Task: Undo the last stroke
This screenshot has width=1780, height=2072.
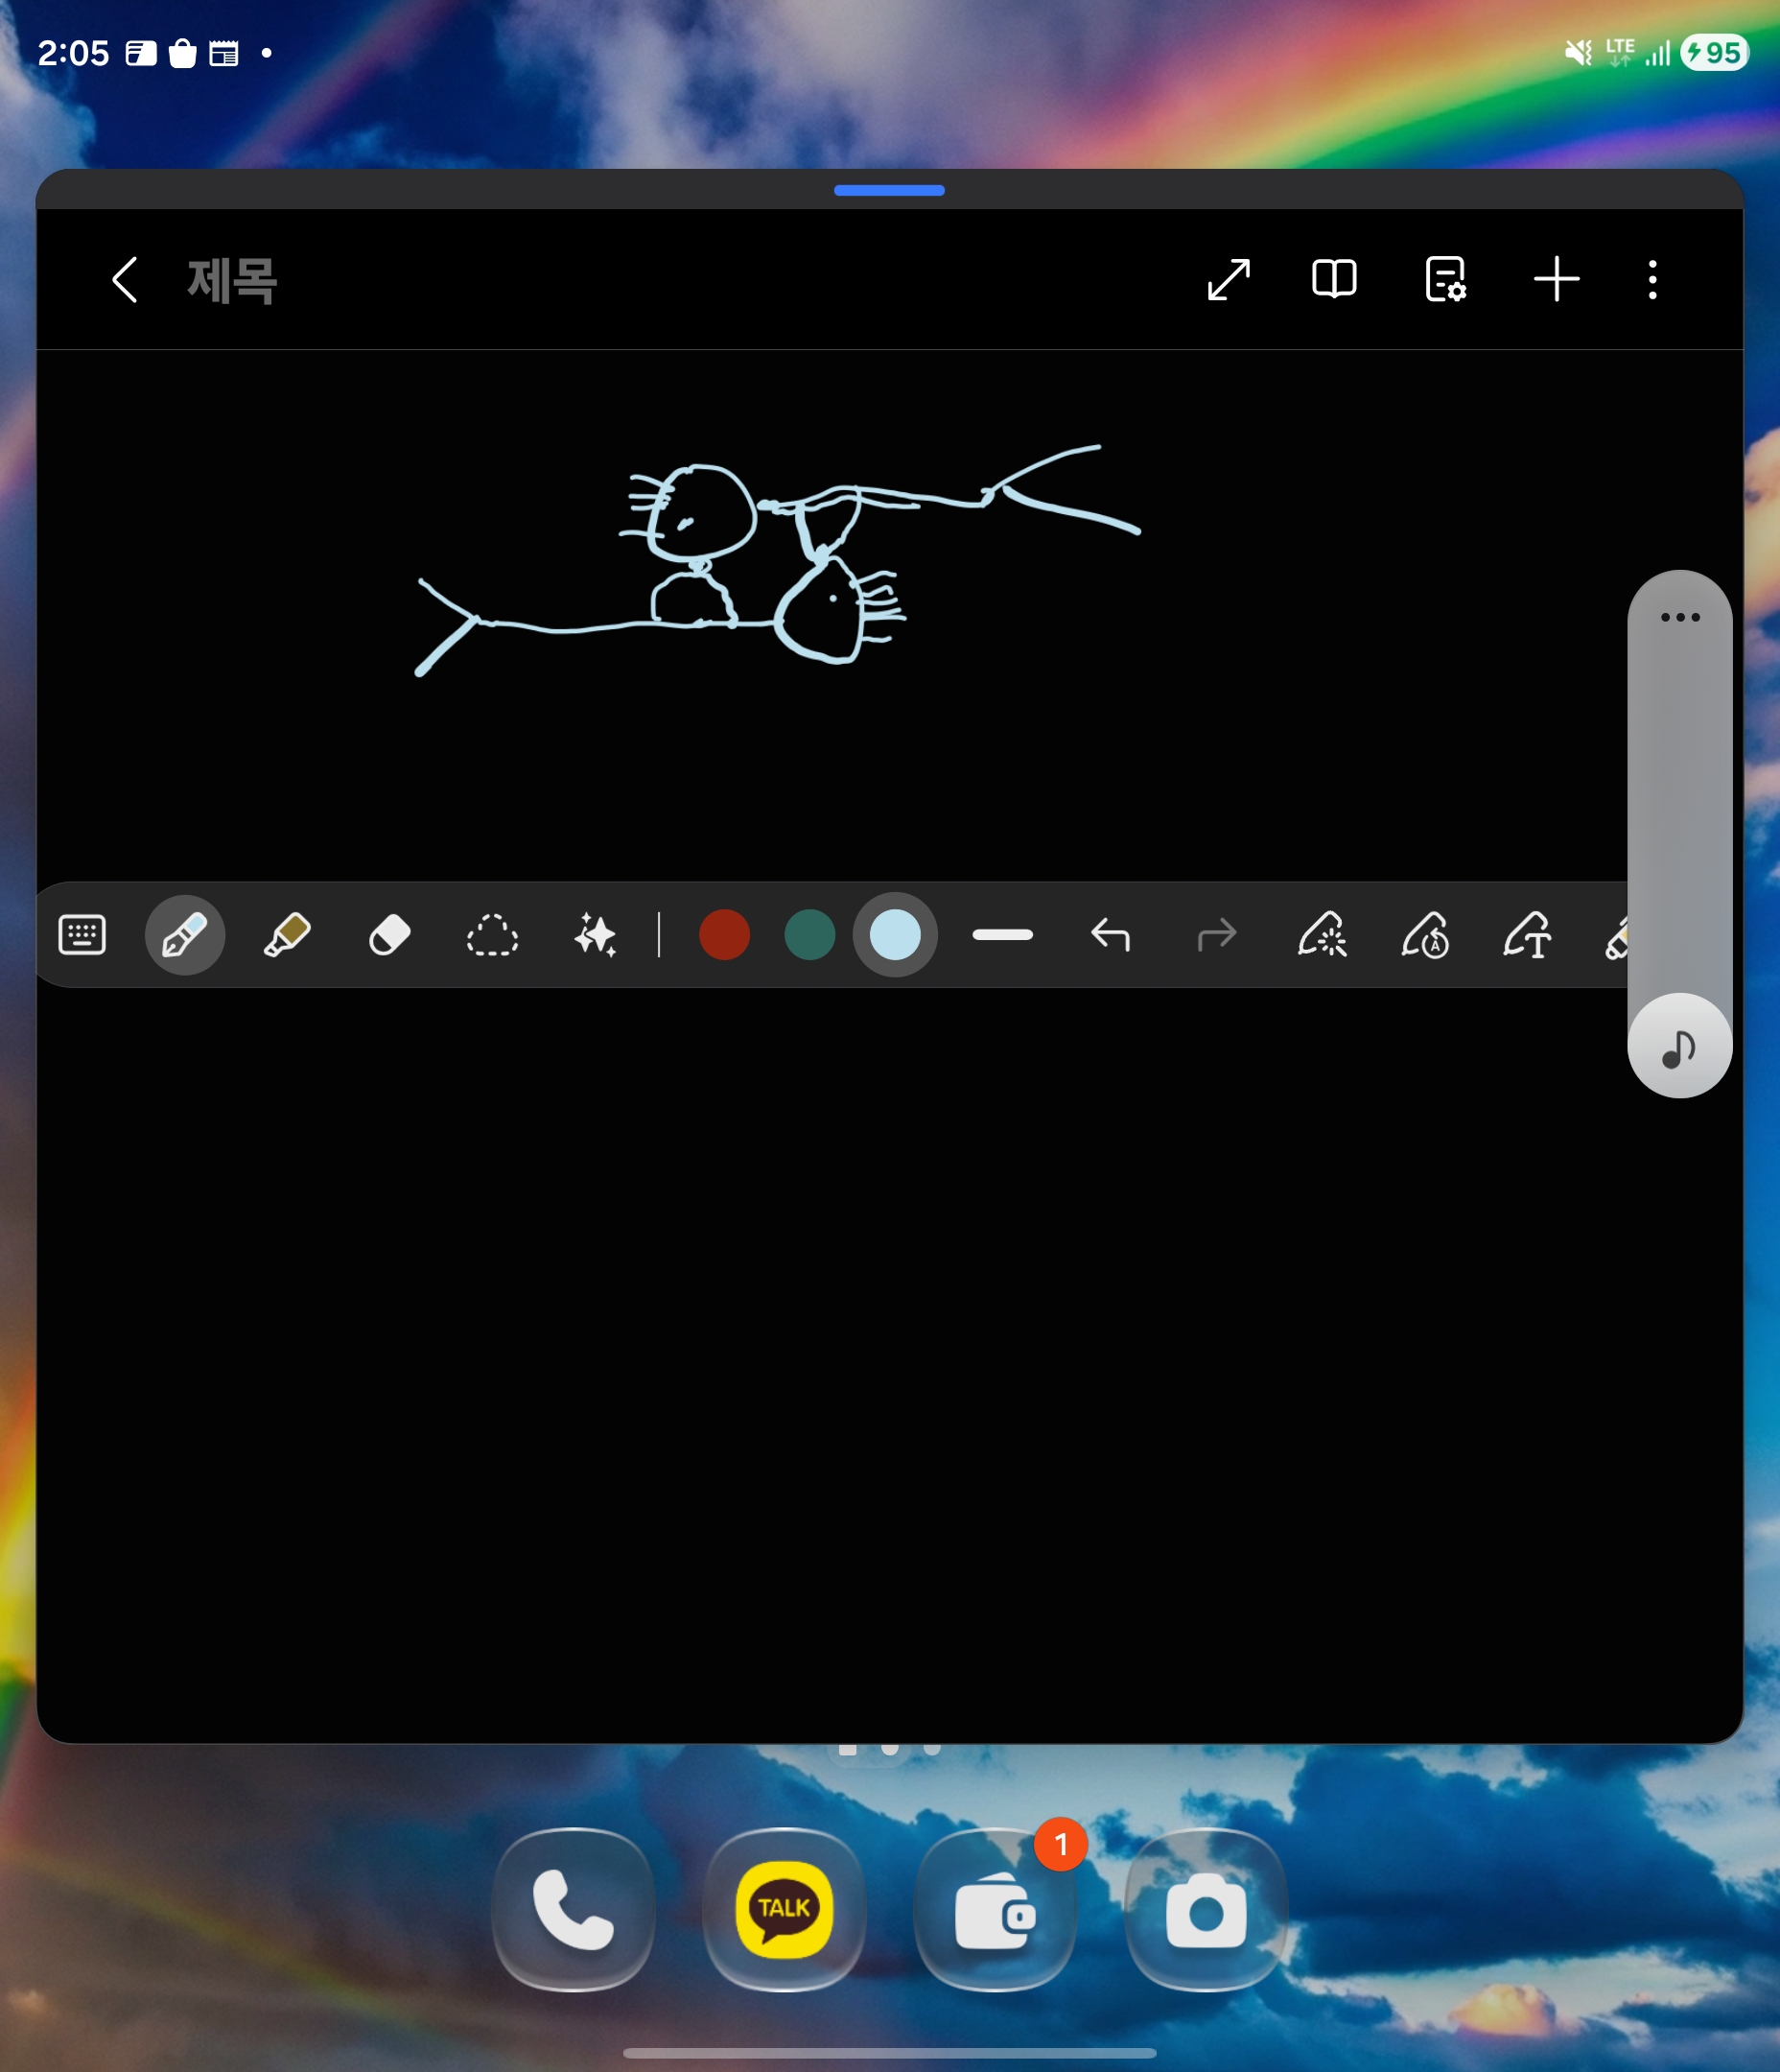Action: pos(1110,935)
